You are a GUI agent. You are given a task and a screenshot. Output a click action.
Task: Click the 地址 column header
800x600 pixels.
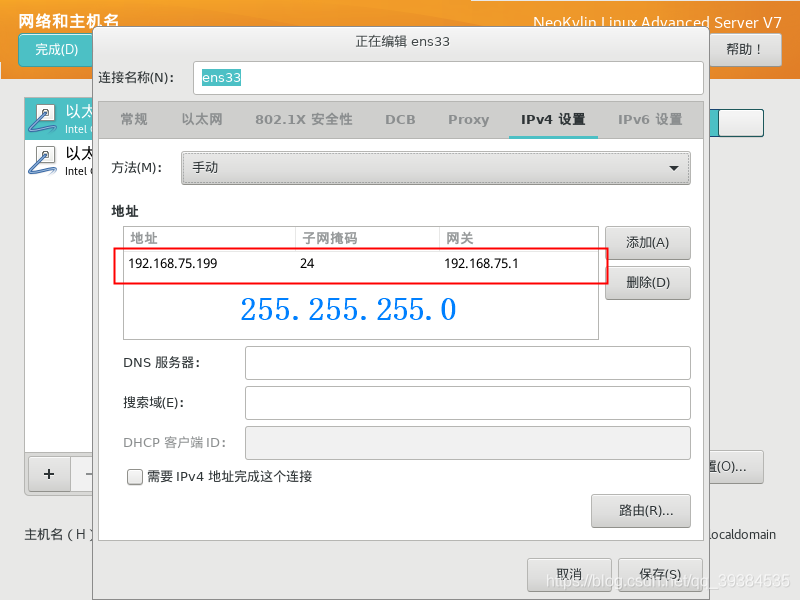pyautogui.click(x=209, y=238)
